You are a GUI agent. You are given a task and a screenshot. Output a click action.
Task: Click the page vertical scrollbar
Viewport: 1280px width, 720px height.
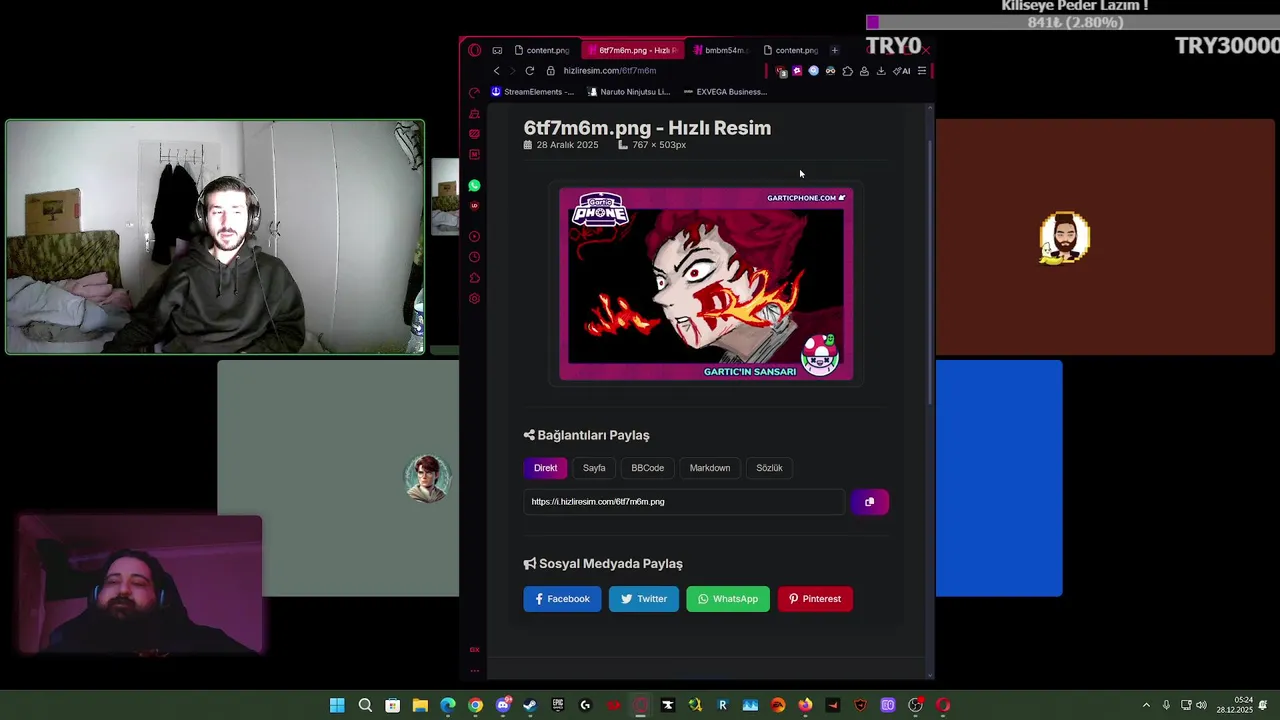pos(931,270)
